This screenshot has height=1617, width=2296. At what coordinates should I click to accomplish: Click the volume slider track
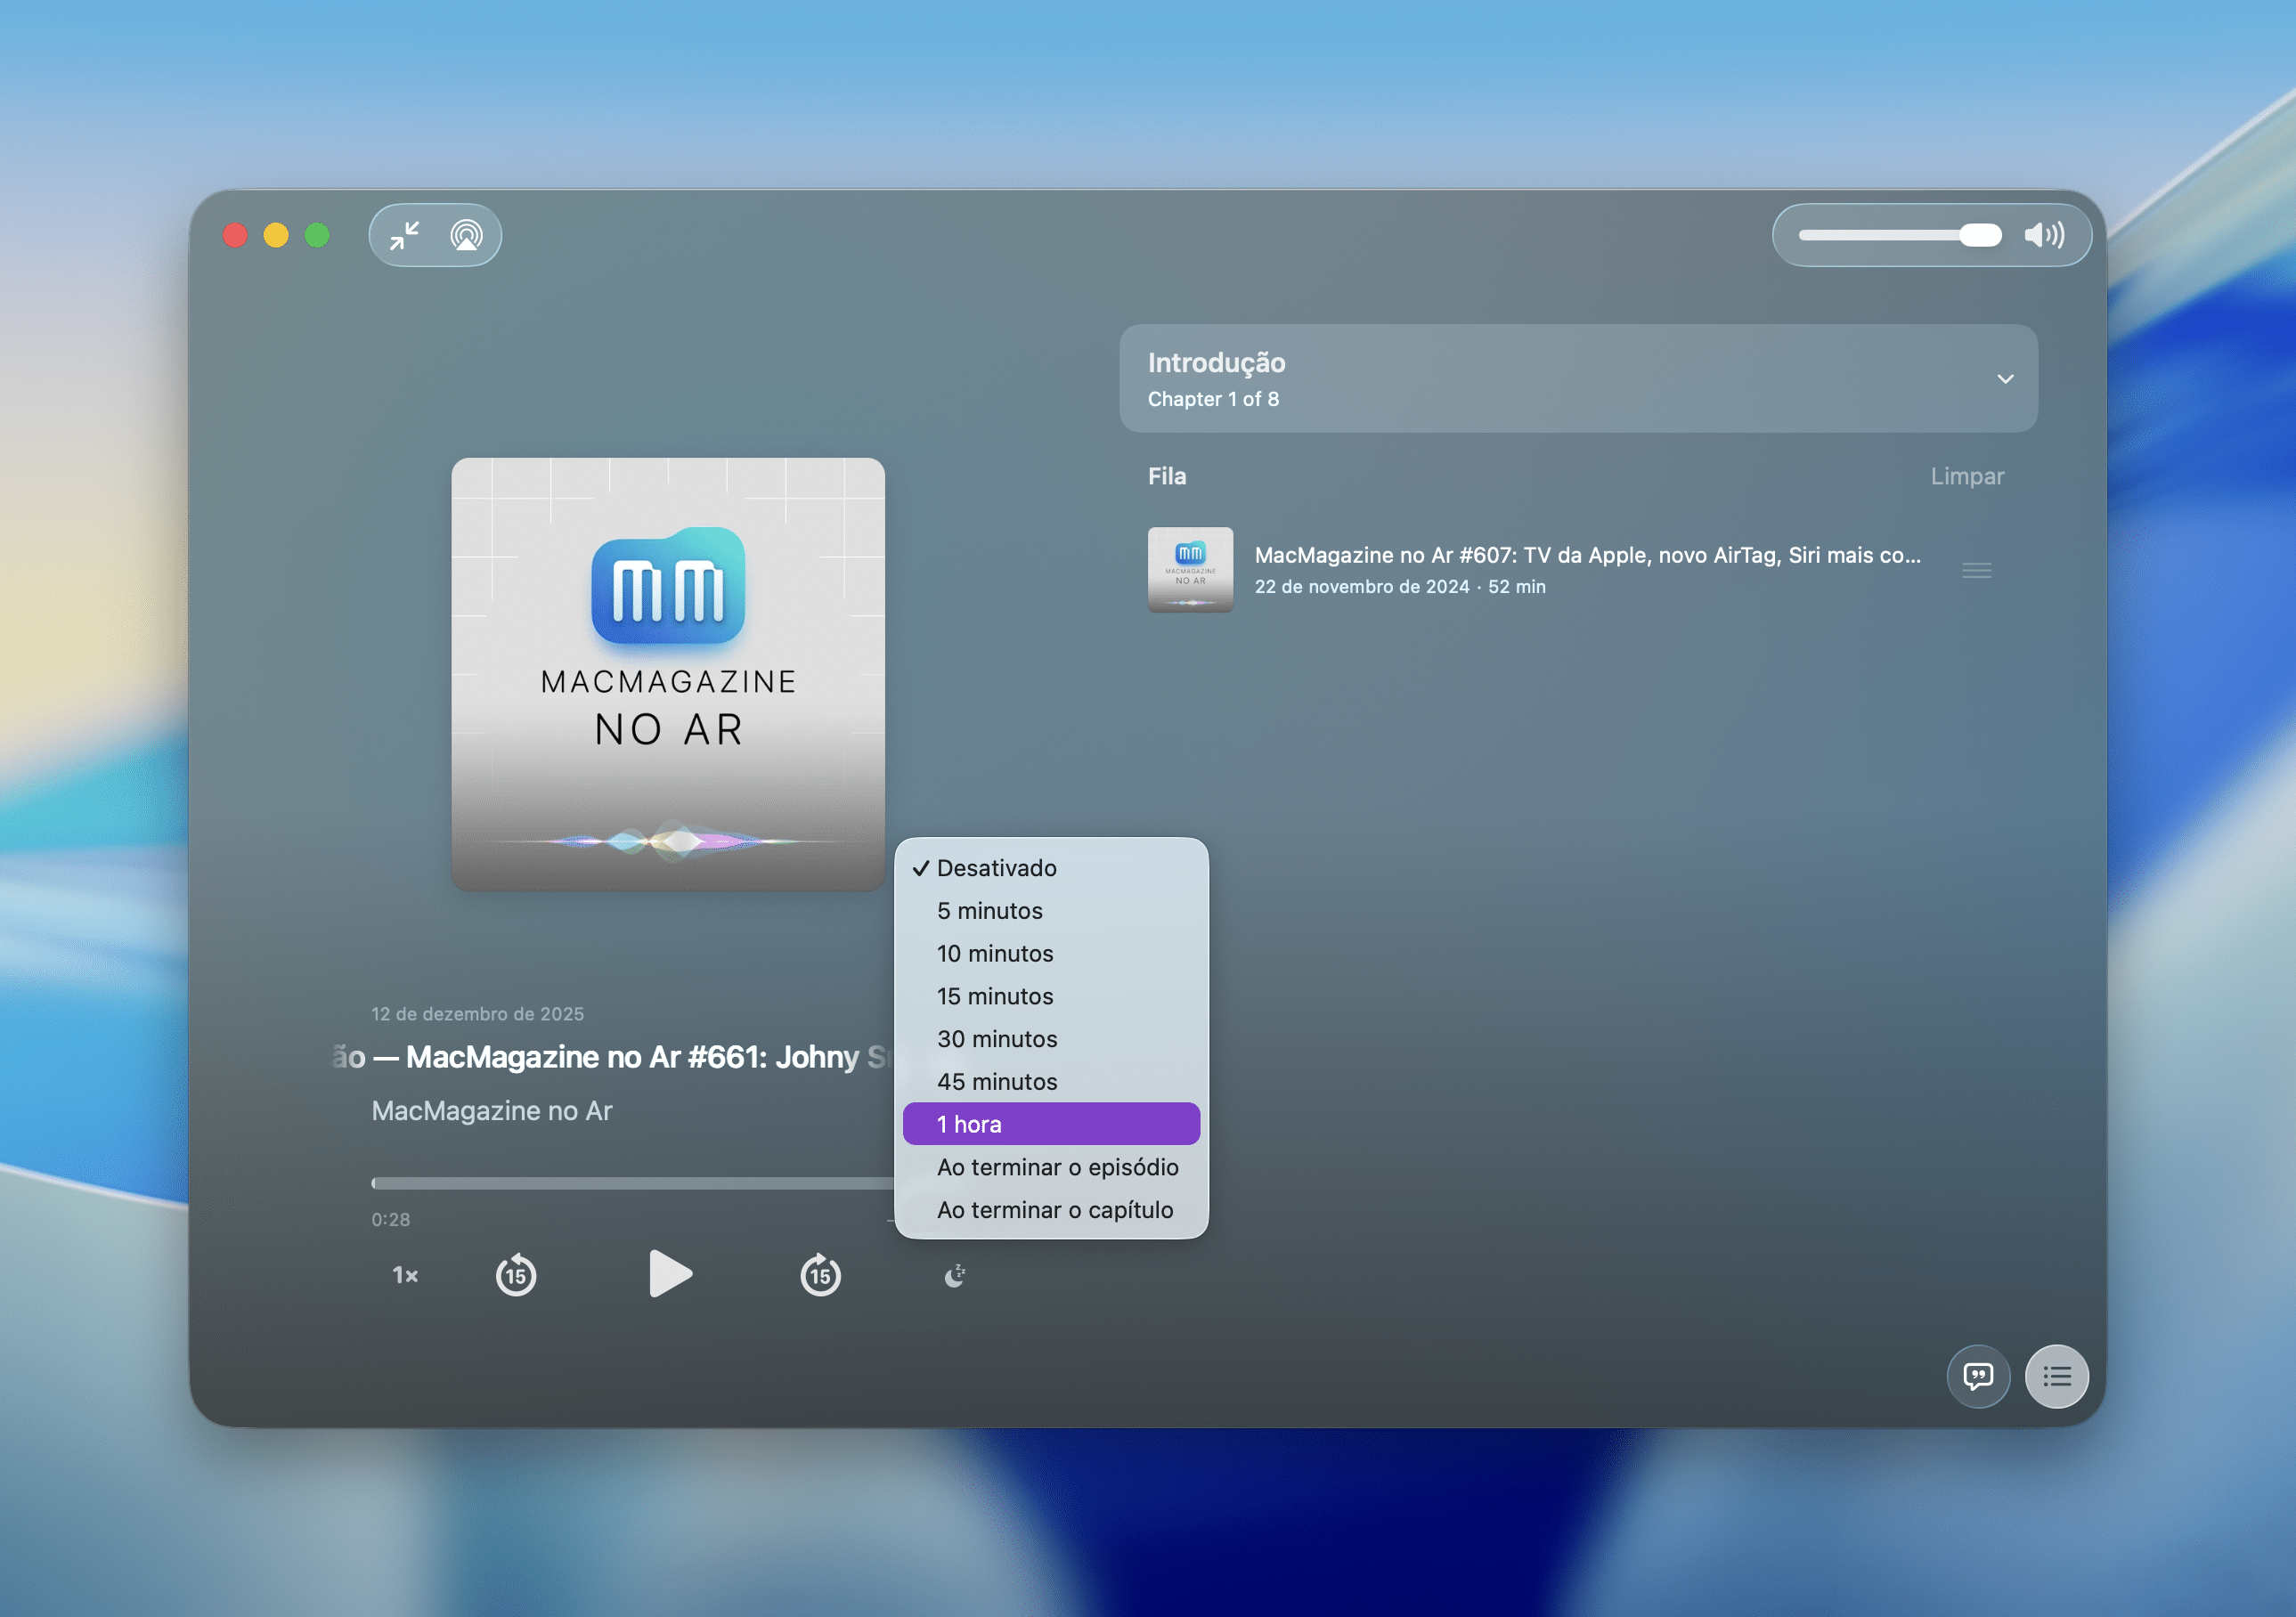tap(1880, 235)
